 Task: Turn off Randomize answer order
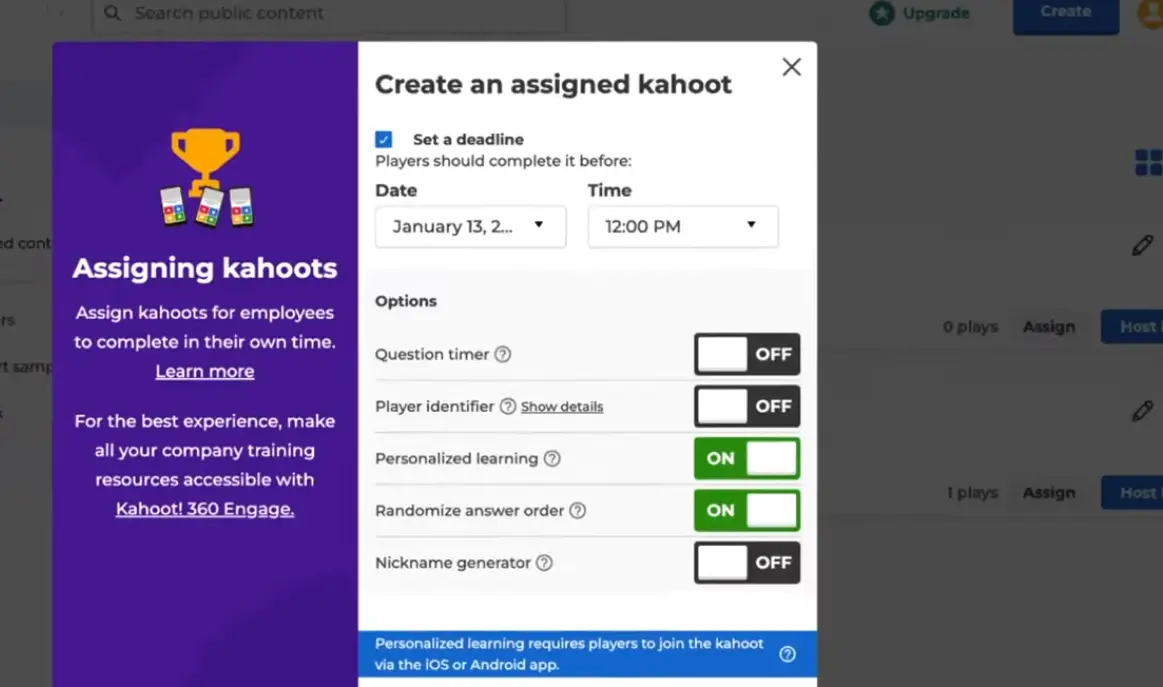(747, 511)
